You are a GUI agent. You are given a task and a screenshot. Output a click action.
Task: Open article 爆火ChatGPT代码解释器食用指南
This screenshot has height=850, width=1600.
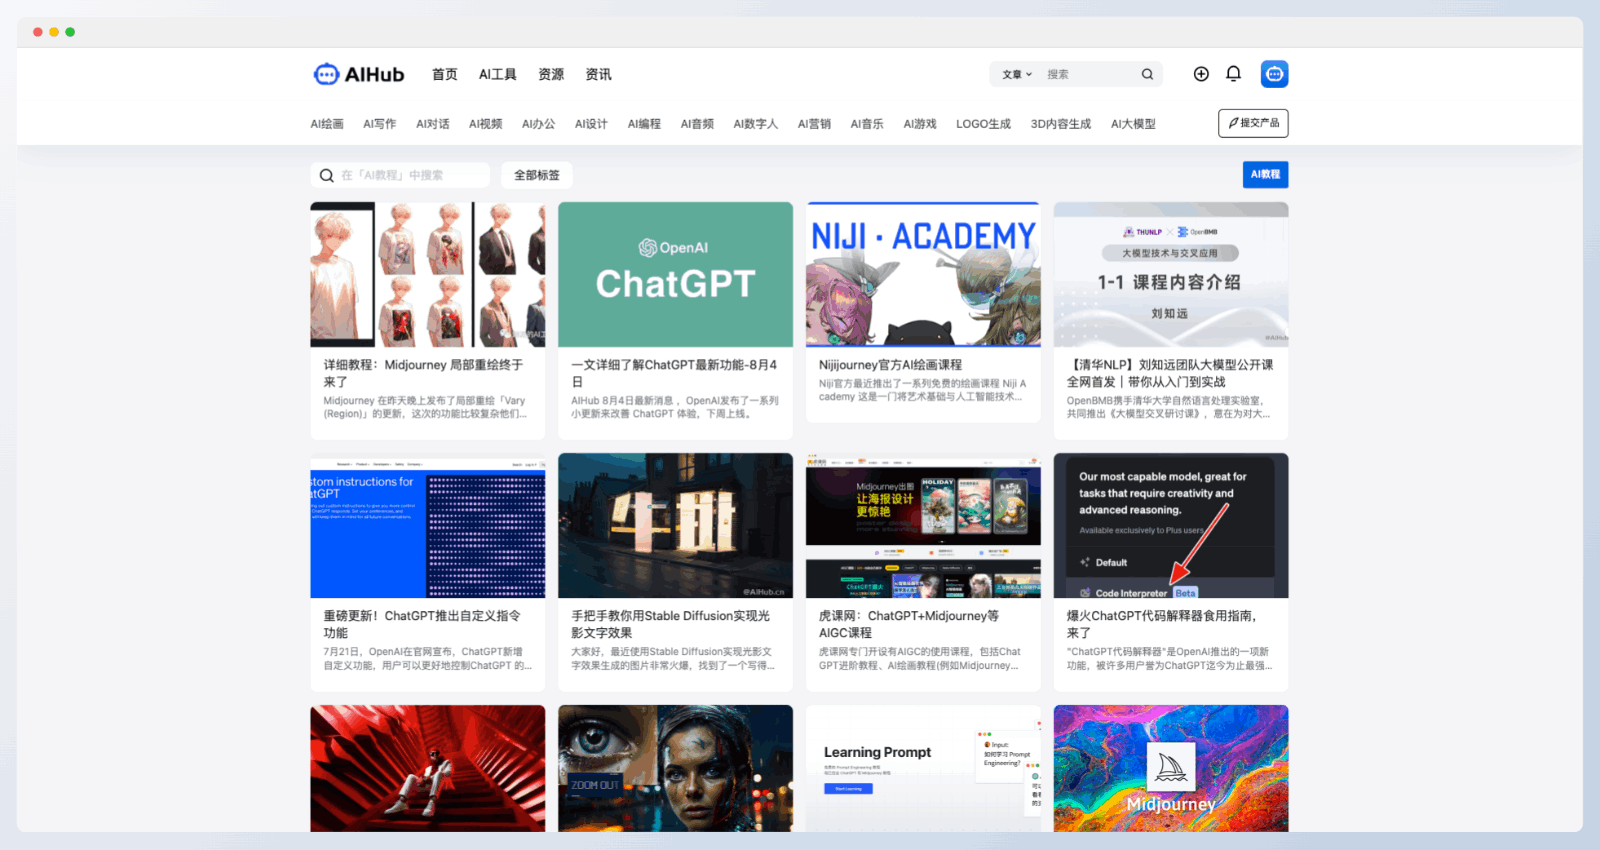pos(1161,624)
